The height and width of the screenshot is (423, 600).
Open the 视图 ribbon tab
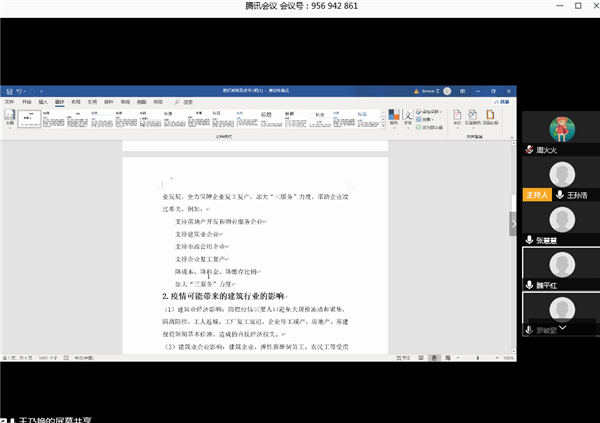pyautogui.click(x=142, y=102)
